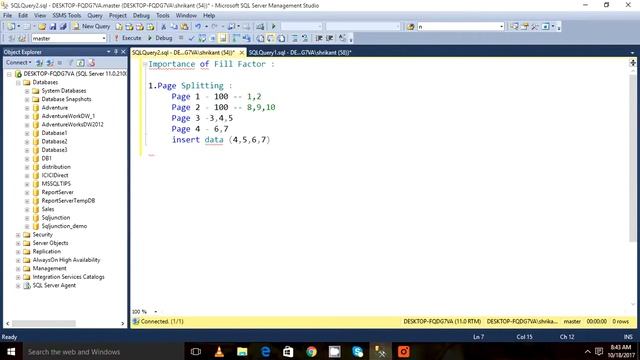
Task: Open the editor zoom level dropdown
Action: pyautogui.click(x=156, y=312)
